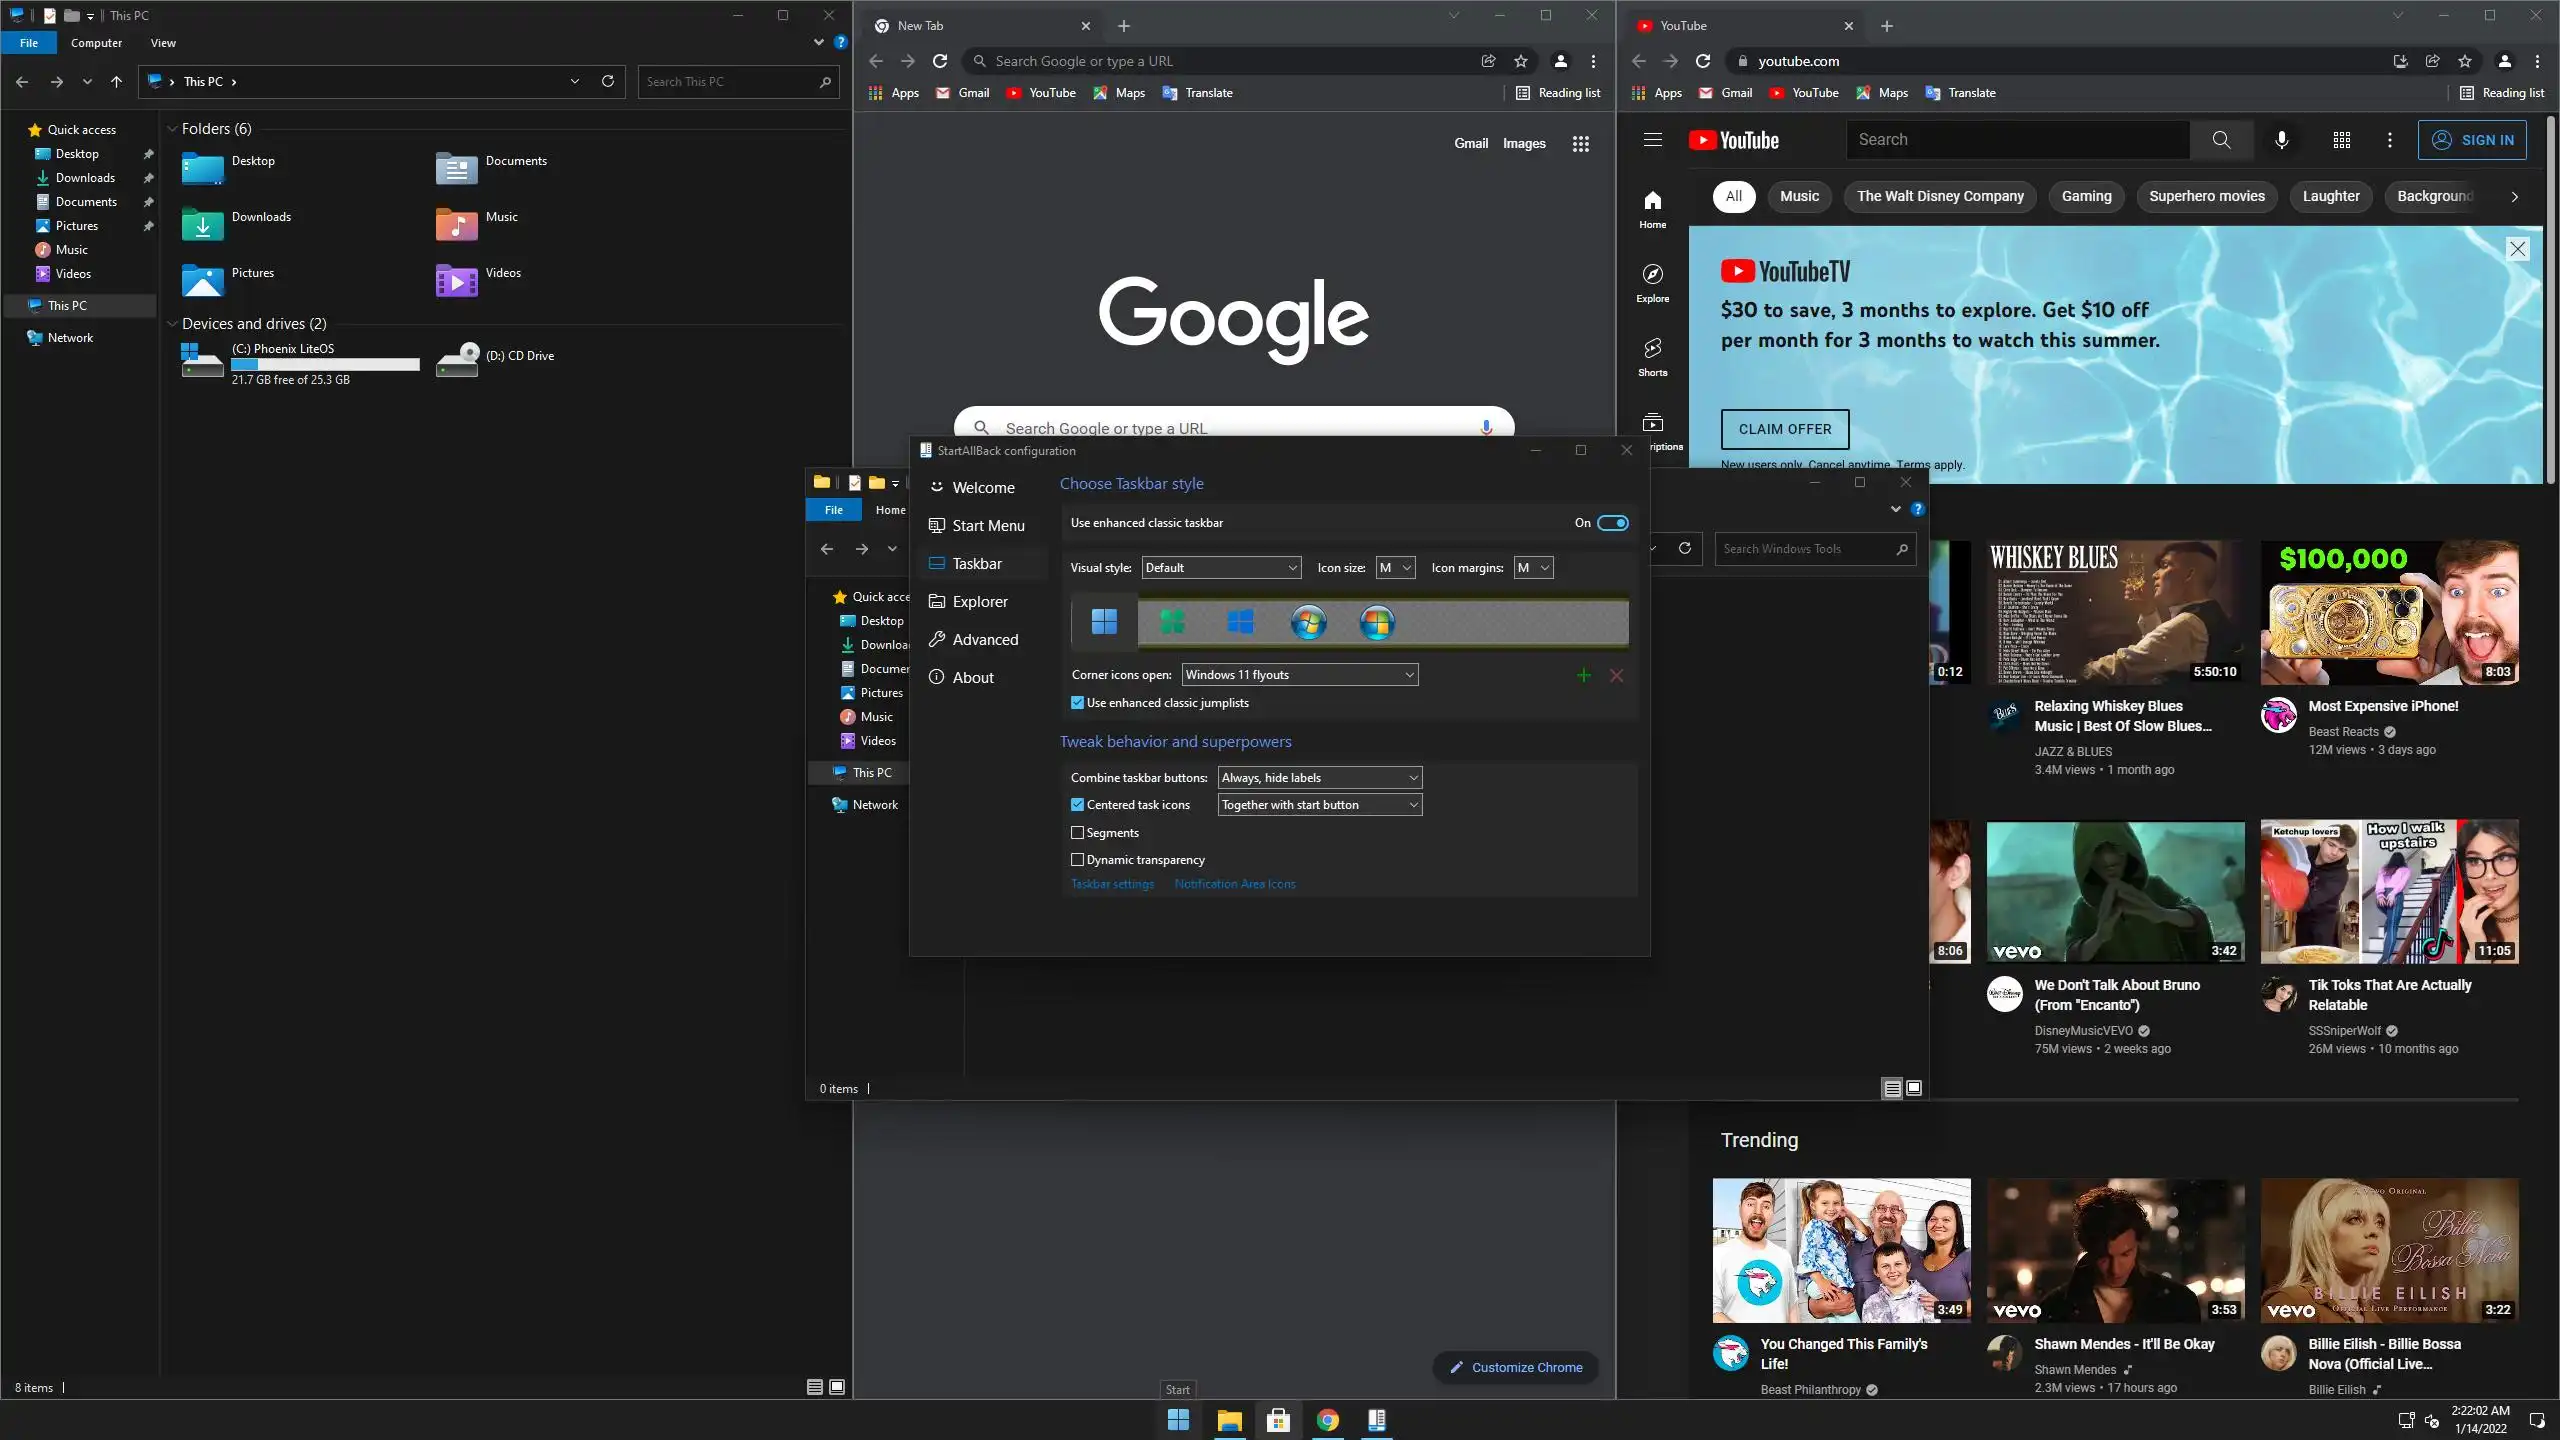Open YouTube Explore in the sidebar
The width and height of the screenshot is (2560, 1440).
(x=1652, y=282)
